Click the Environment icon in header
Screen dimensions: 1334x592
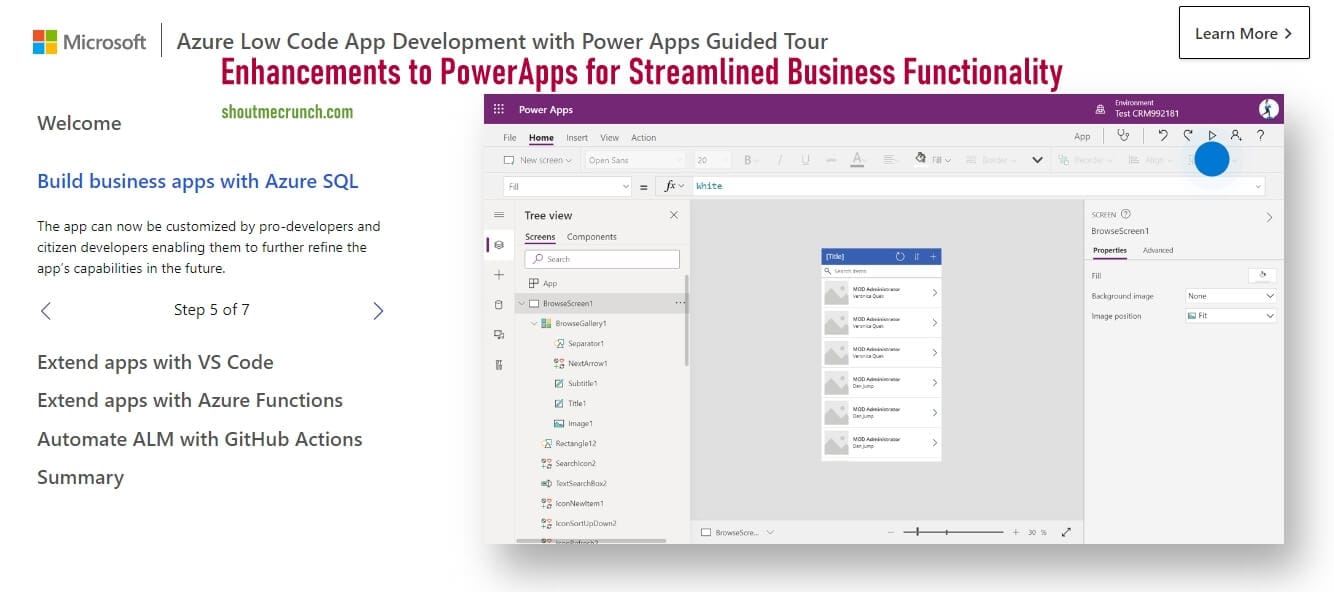tap(1100, 110)
